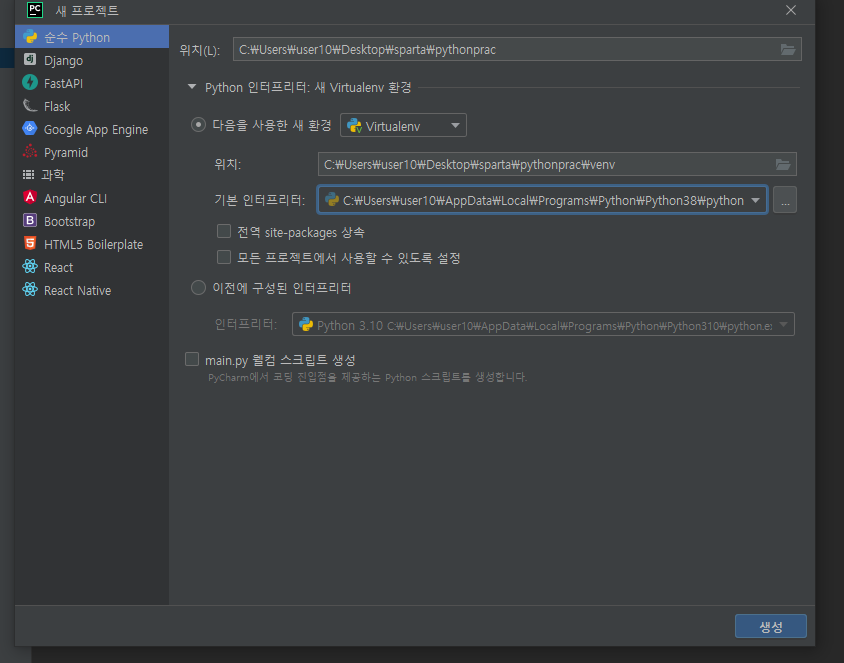
Task: Click the Django icon in project list
Action: click(x=30, y=59)
